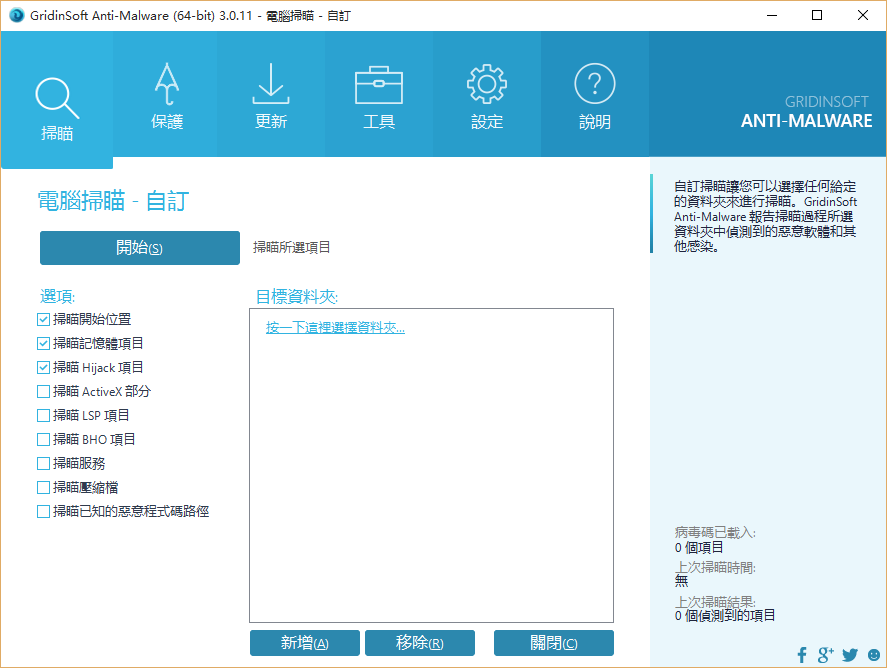Click the smiley face feedback icon
The image size is (887, 668).
[874, 655]
